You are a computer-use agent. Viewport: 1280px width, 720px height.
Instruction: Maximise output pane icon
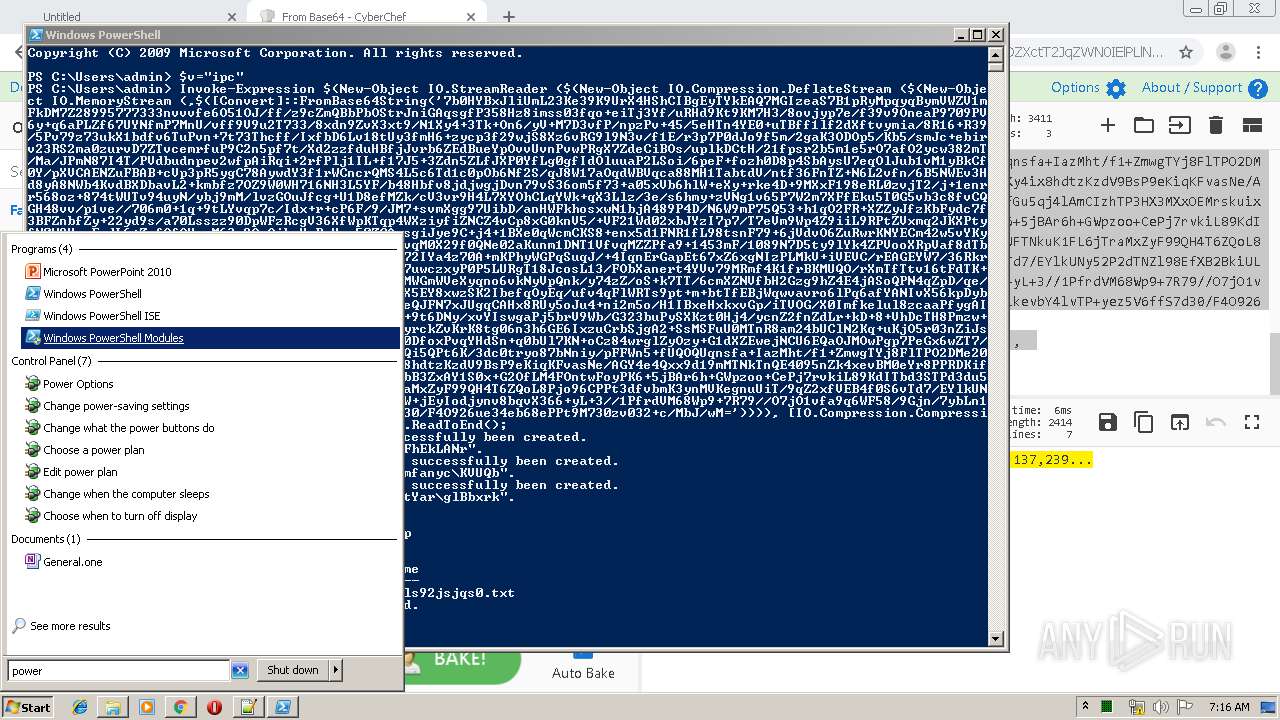[1252, 422]
